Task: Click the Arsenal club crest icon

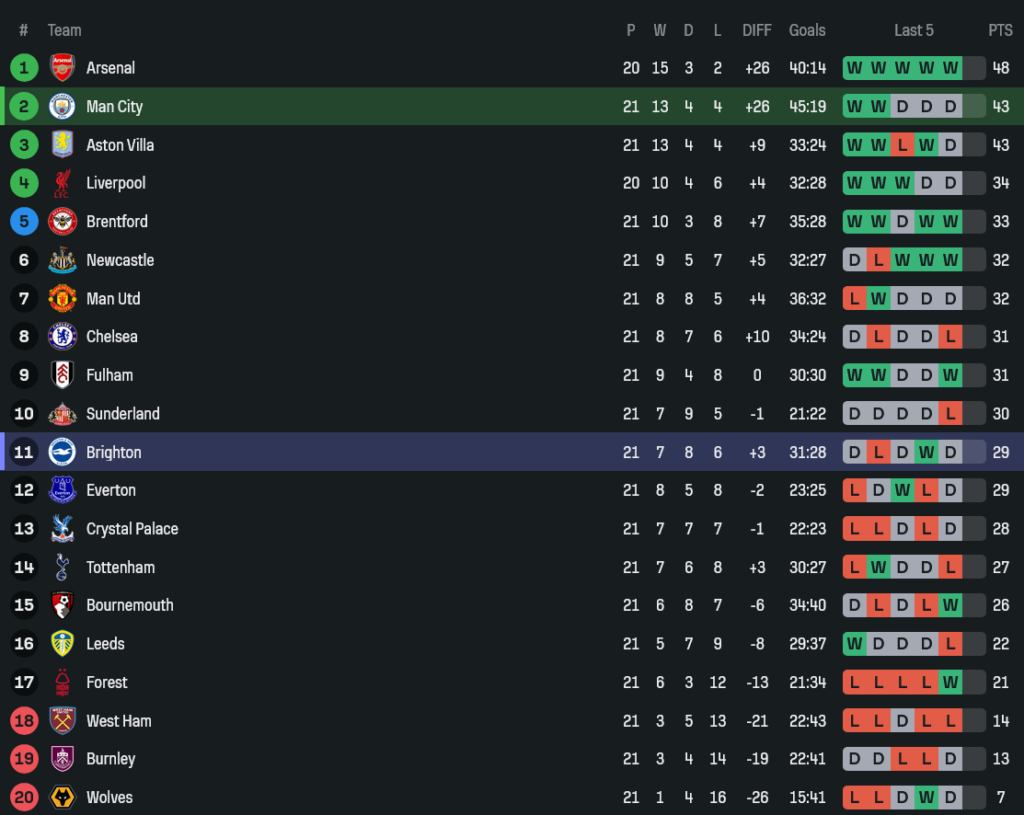Action: [x=62, y=68]
